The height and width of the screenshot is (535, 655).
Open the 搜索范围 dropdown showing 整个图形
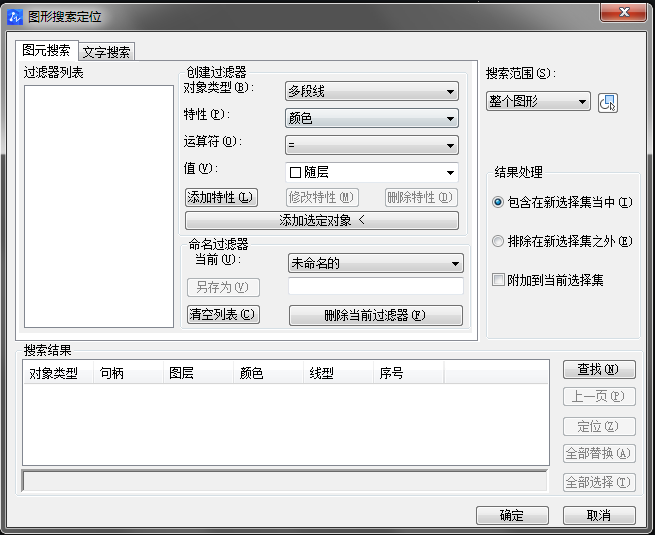(x=539, y=102)
